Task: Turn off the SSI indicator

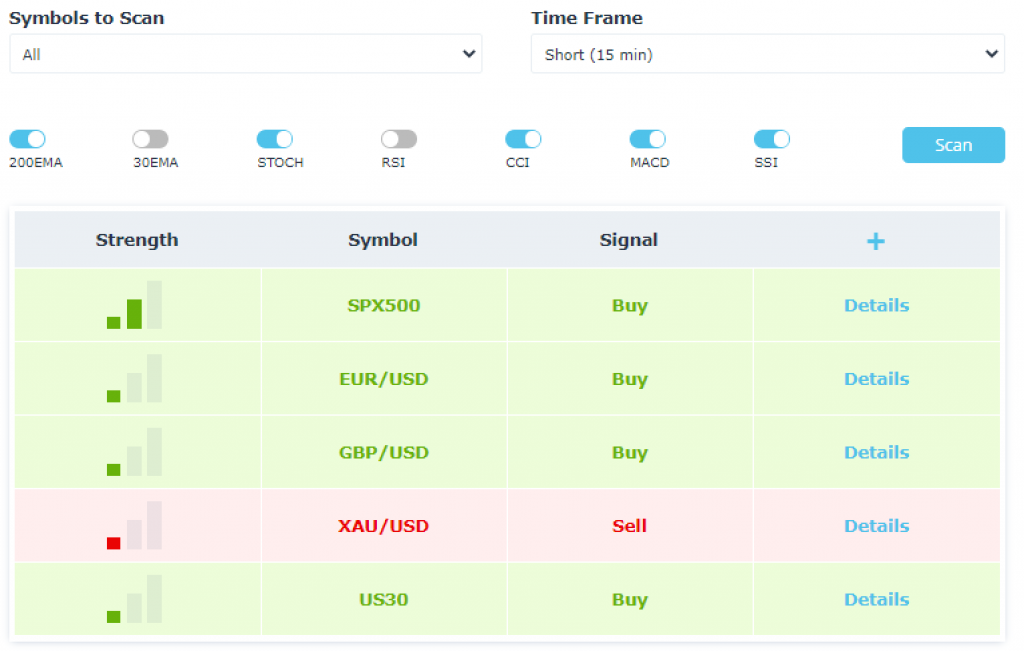Action: point(770,139)
